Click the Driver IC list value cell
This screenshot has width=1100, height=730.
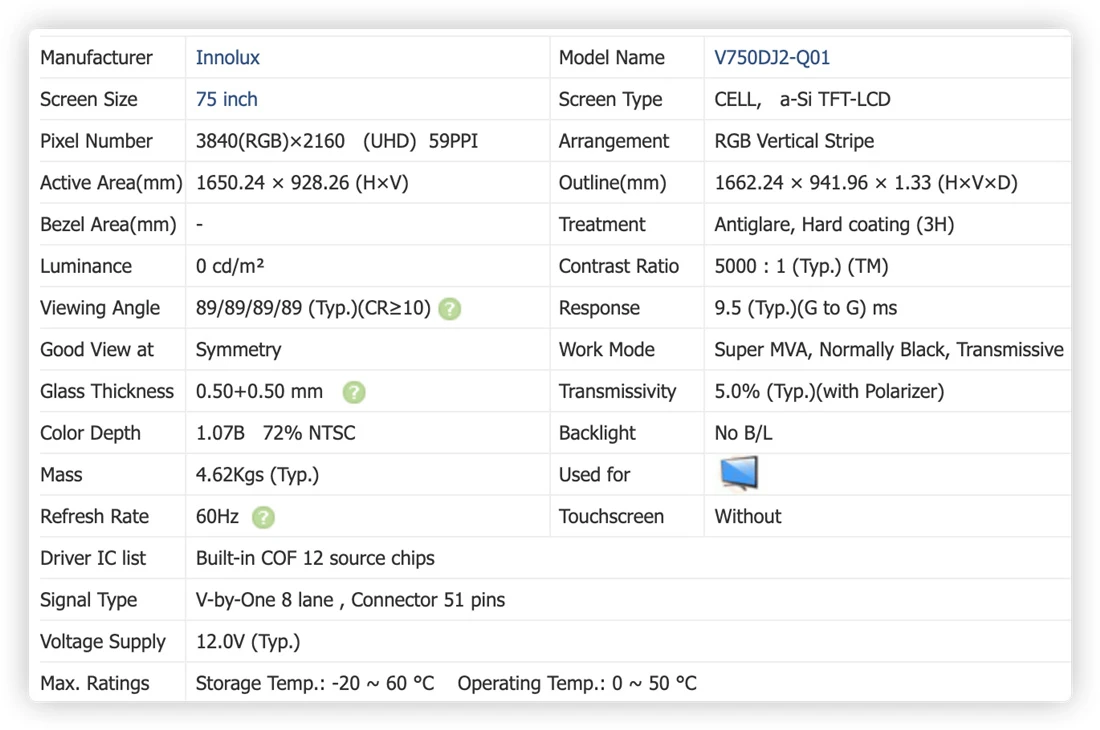(628, 558)
